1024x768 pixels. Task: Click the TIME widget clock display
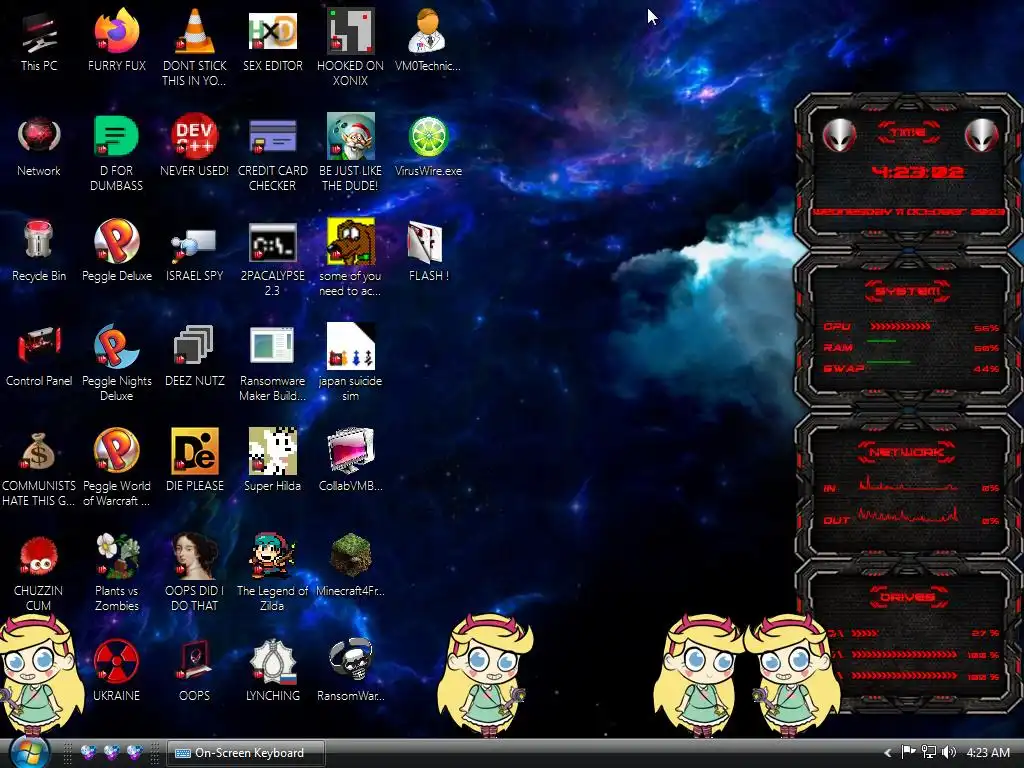(x=917, y=172)
